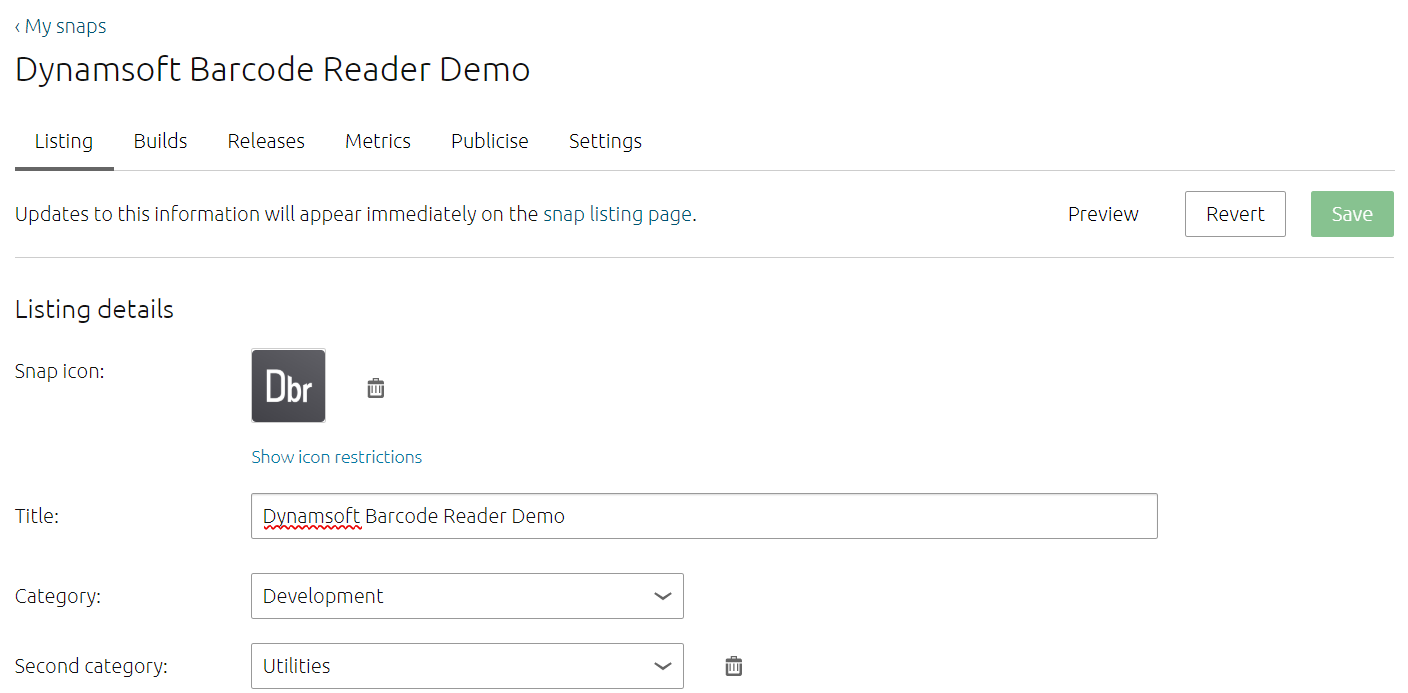The width and height of the screenshot is (1408, 693).
Task: Delete the snap icon using the trash icon
Action: pos(375,386)
